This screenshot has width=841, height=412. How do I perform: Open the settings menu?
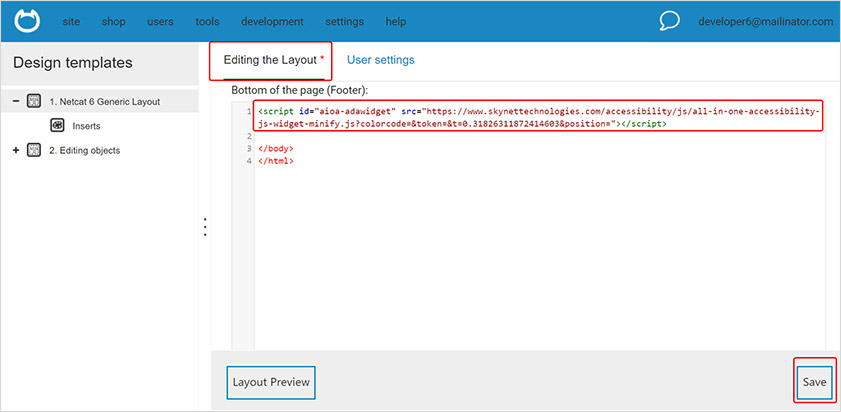point(344,21)
